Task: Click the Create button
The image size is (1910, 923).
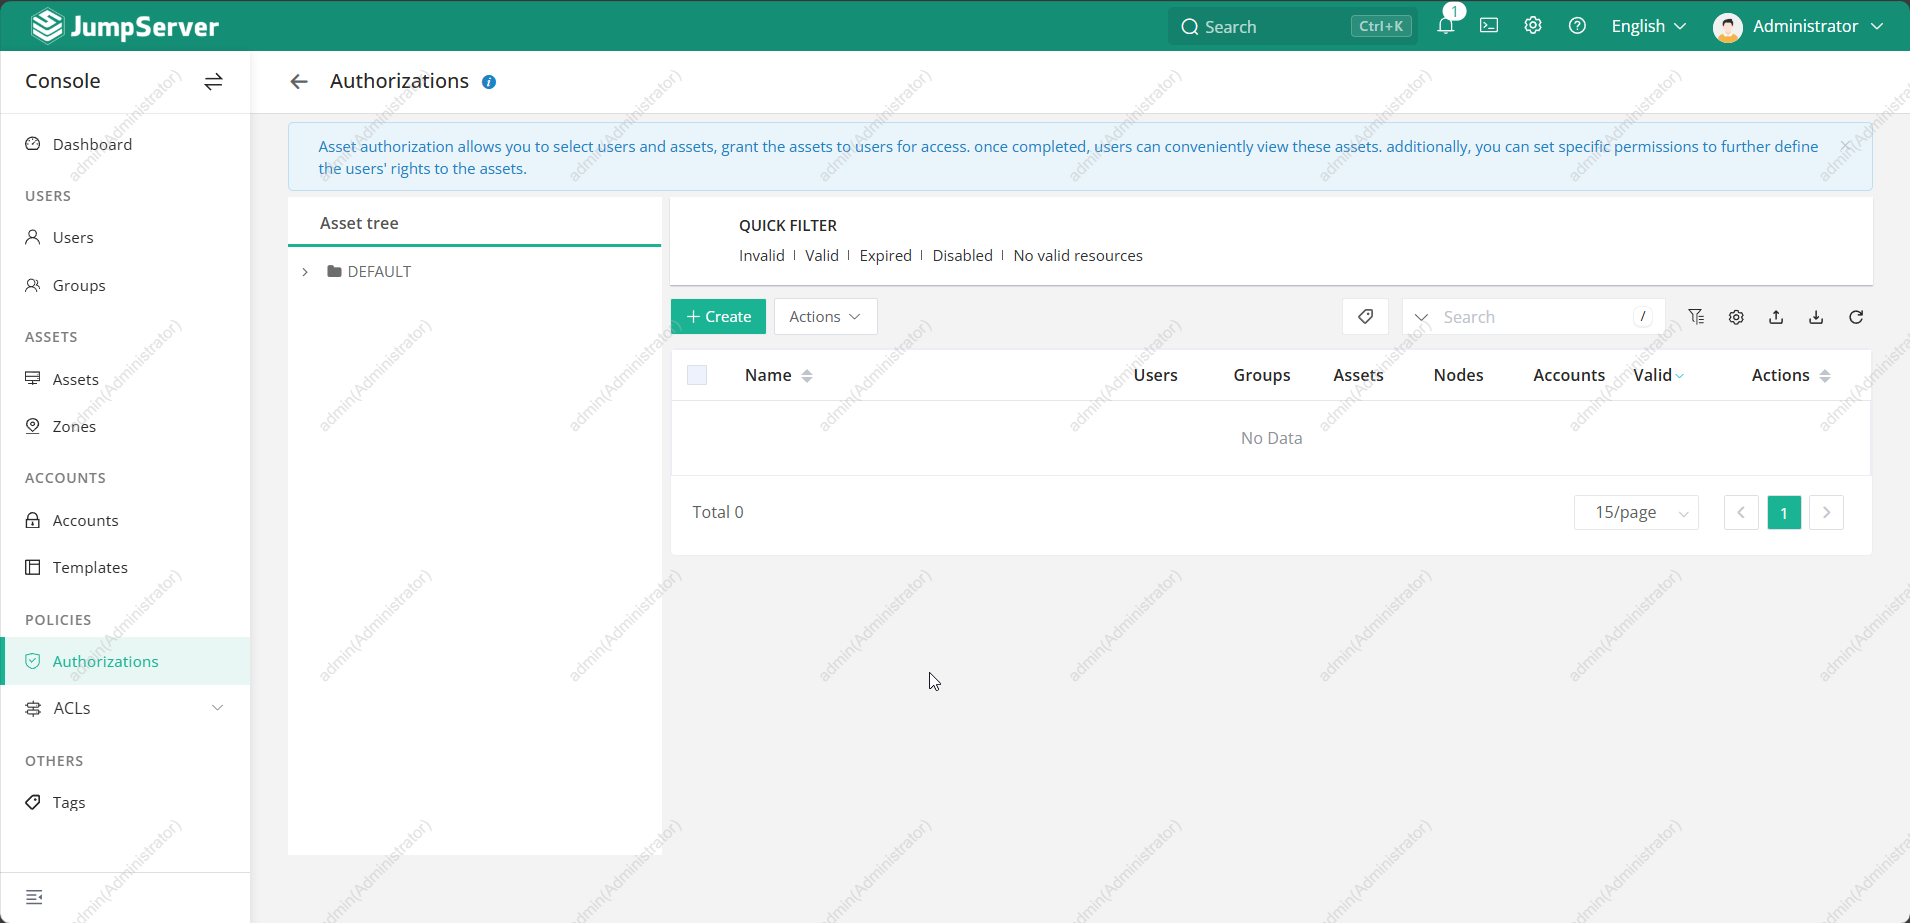Action: [x=718, y=317]
